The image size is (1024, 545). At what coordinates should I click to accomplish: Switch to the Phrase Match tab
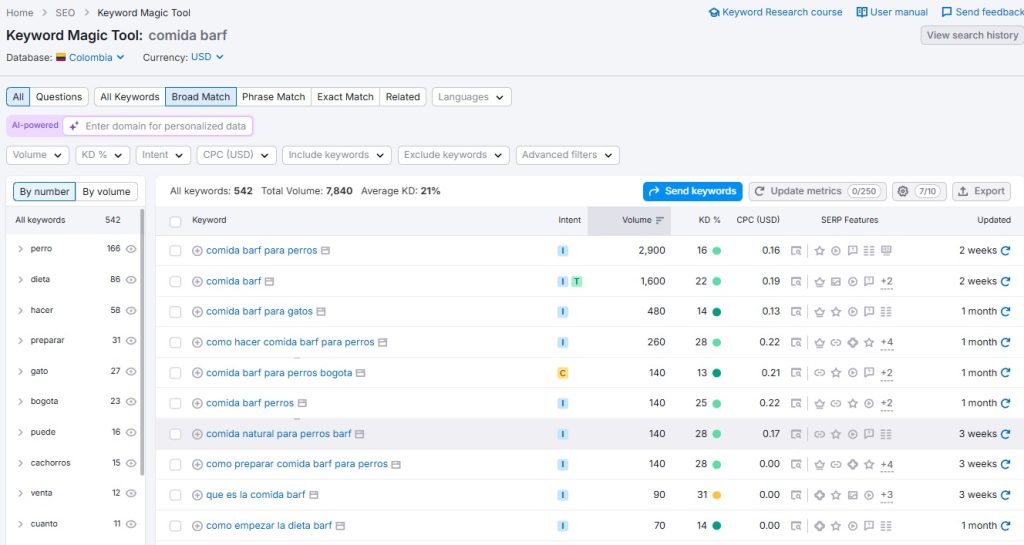[x=273, y=97]
